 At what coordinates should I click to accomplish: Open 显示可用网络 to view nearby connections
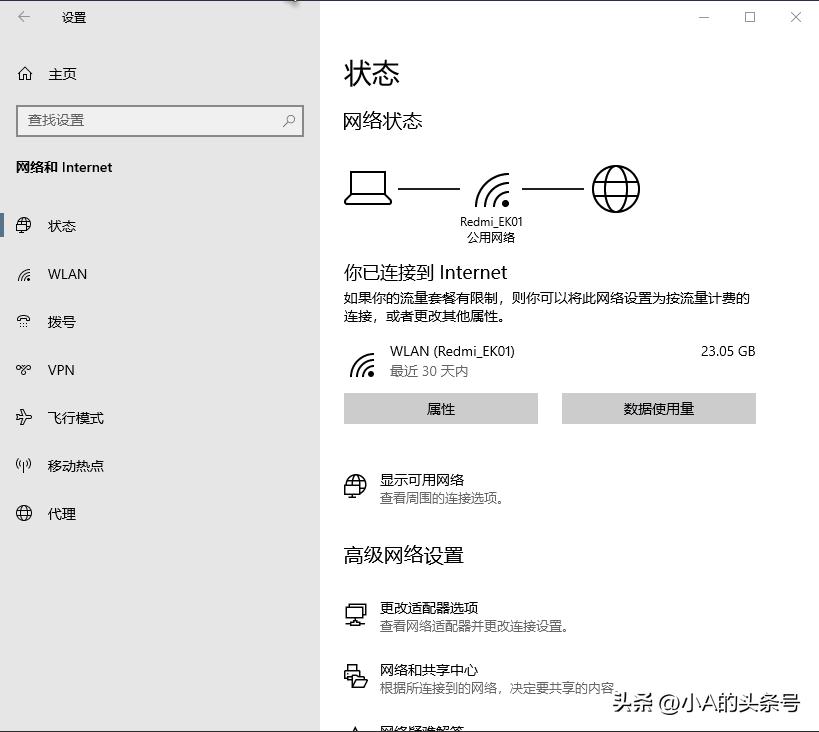[x=423, y=479]
